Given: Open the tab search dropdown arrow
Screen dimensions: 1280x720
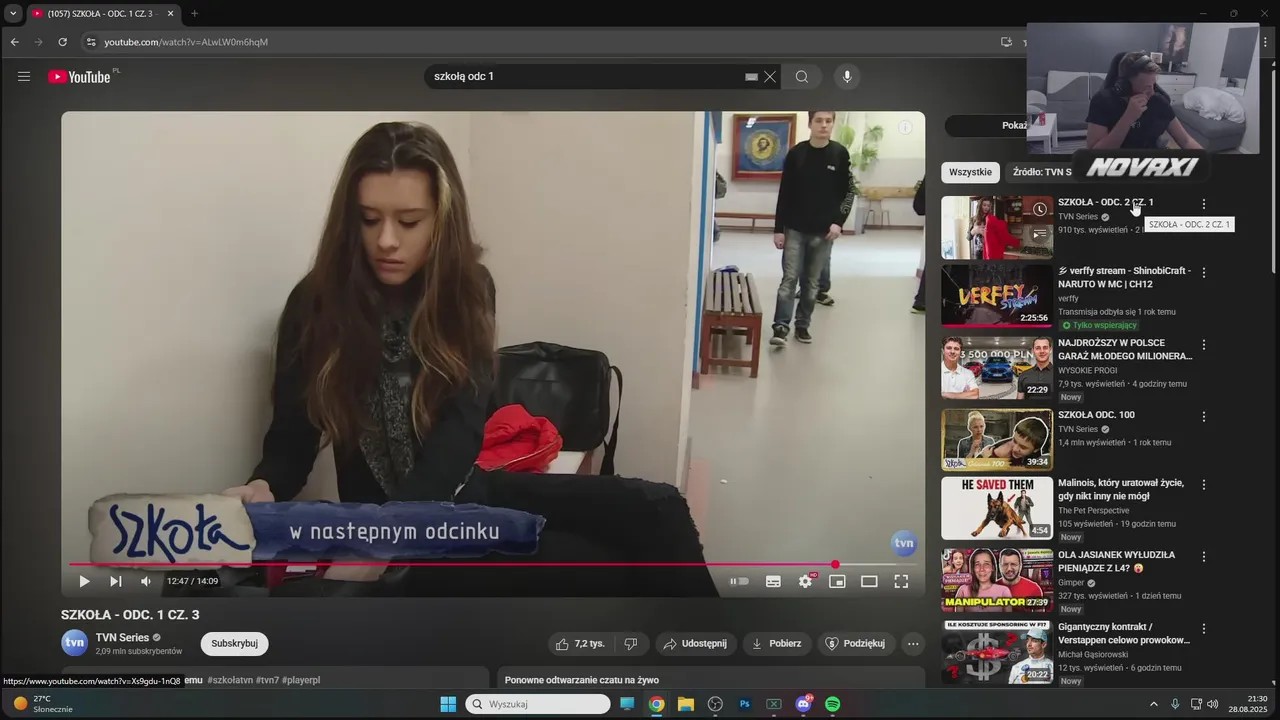Looking at the screenshot, I should 13,14.
